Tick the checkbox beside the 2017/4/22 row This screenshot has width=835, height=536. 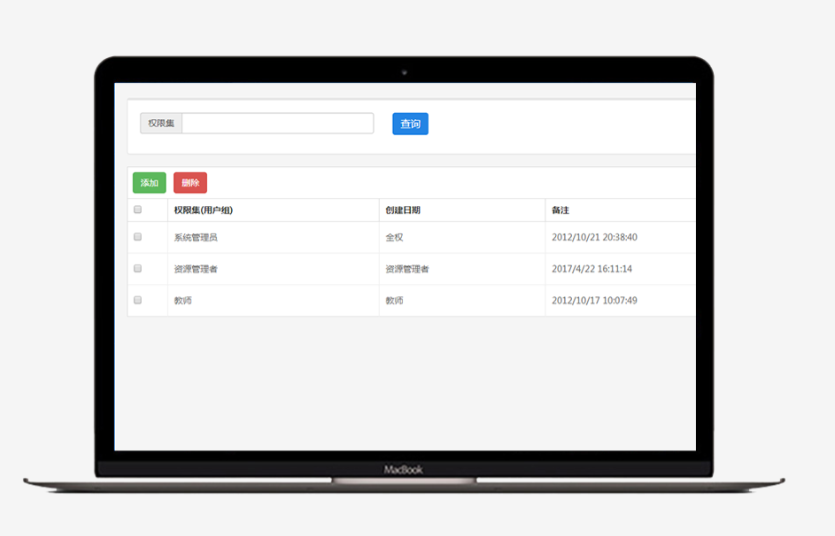point(138,269)
